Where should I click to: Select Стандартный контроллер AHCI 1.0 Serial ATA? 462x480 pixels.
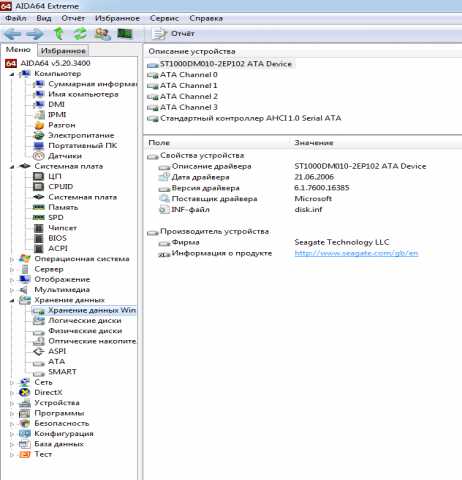point(251,118)
